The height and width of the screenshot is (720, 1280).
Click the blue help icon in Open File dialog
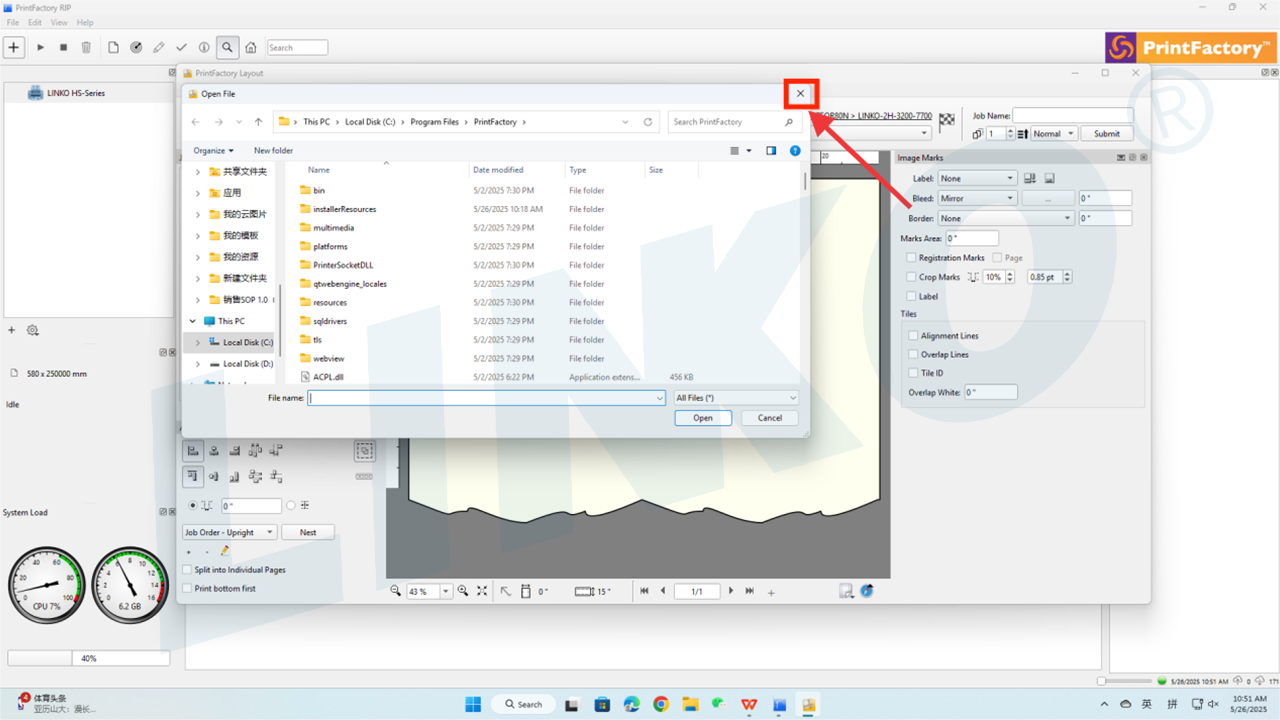[x=795, y=151]
